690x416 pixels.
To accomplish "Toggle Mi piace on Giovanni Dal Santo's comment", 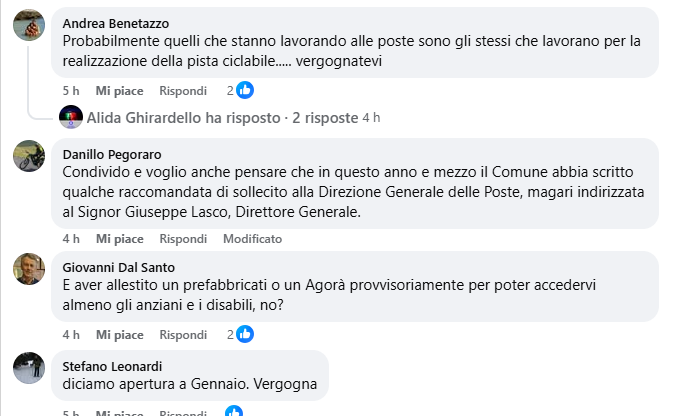I will coord(120,334).
